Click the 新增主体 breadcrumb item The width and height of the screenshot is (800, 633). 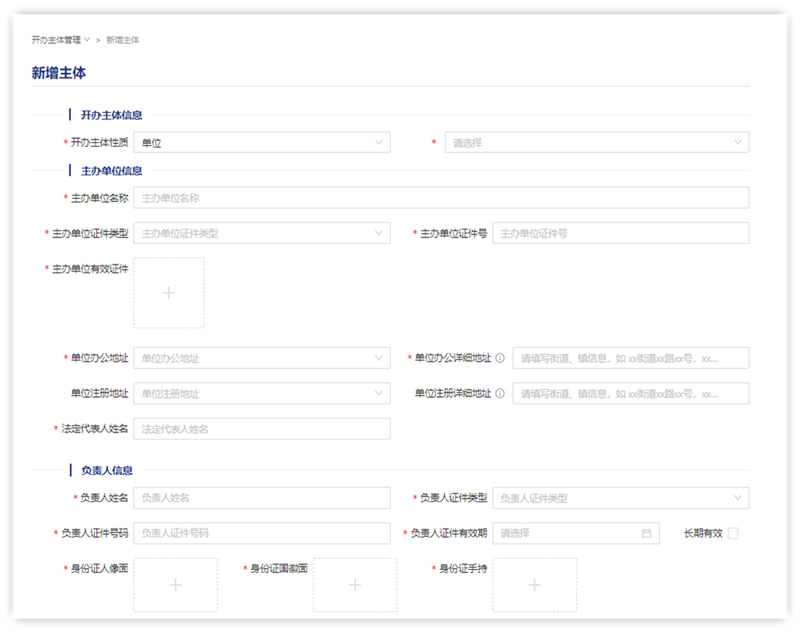pyautogui.click(x=123, y=40)
